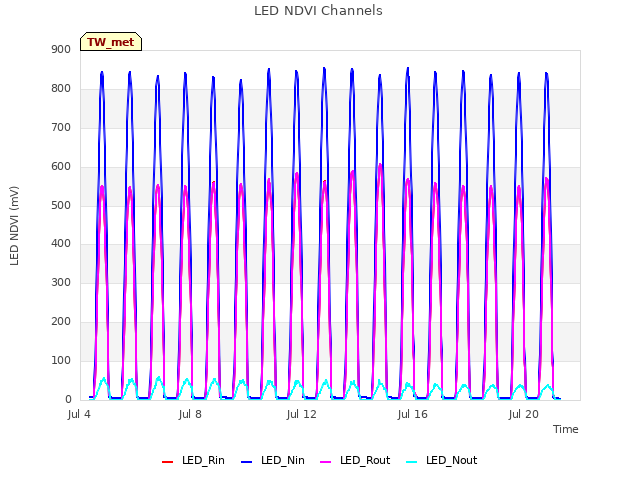Click the x-axis label Time

coord(565,429)
